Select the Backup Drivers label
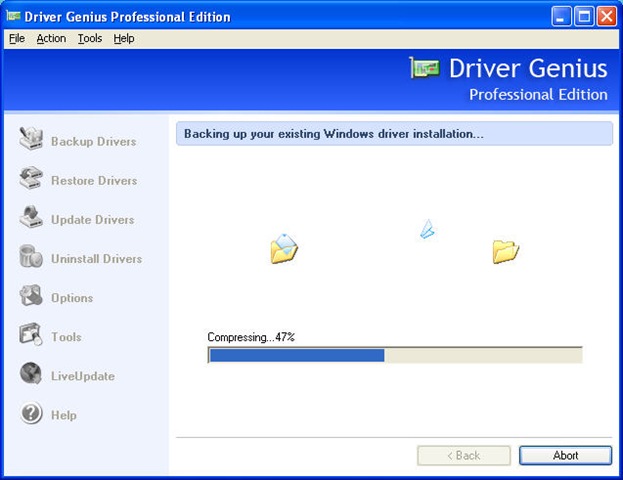623x480 pixels. coord(94,141)
